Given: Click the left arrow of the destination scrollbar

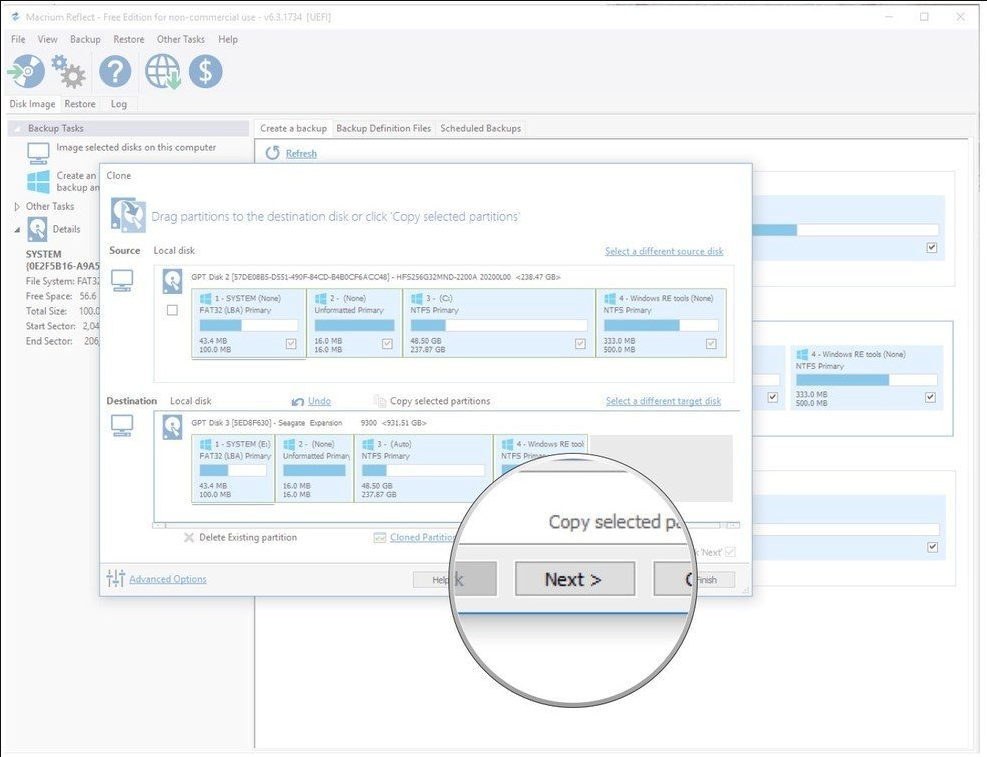Looking at the screenshot, I should (159, 525).
